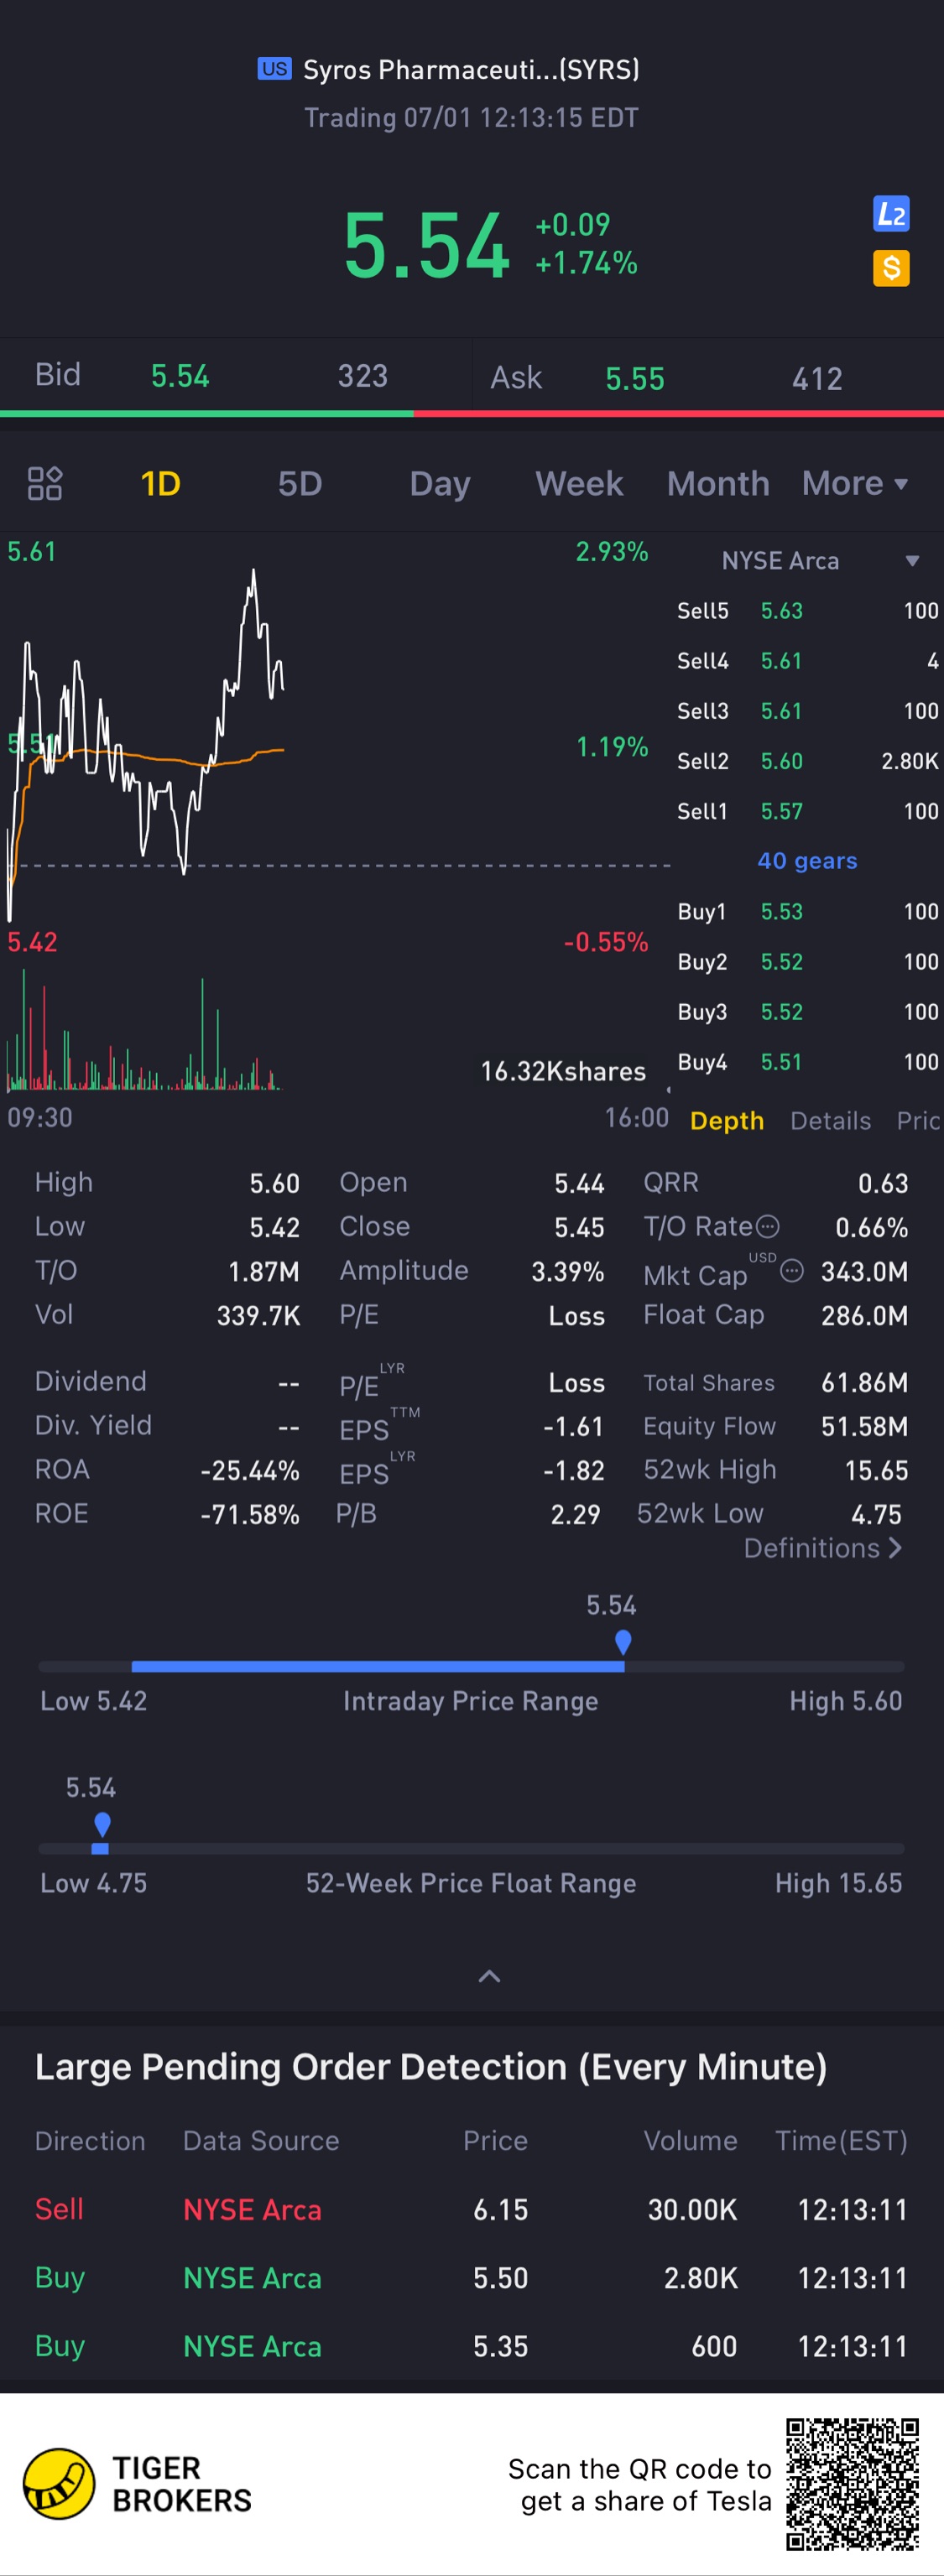
Task: Tap the 40 gears link
Action: 807,861
